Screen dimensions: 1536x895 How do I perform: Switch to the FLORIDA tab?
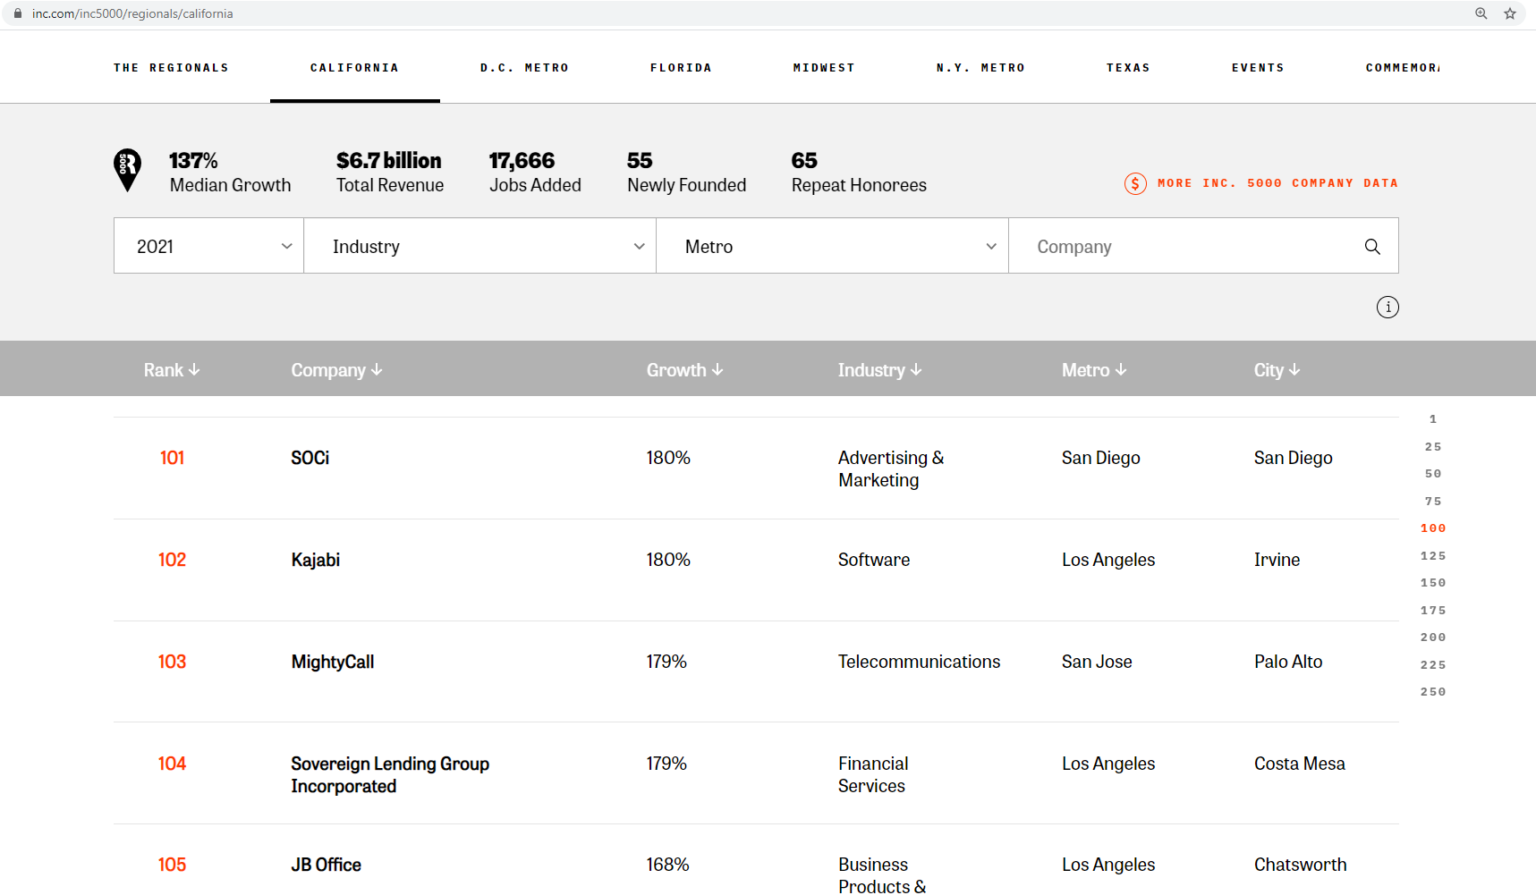coord(681,67)
